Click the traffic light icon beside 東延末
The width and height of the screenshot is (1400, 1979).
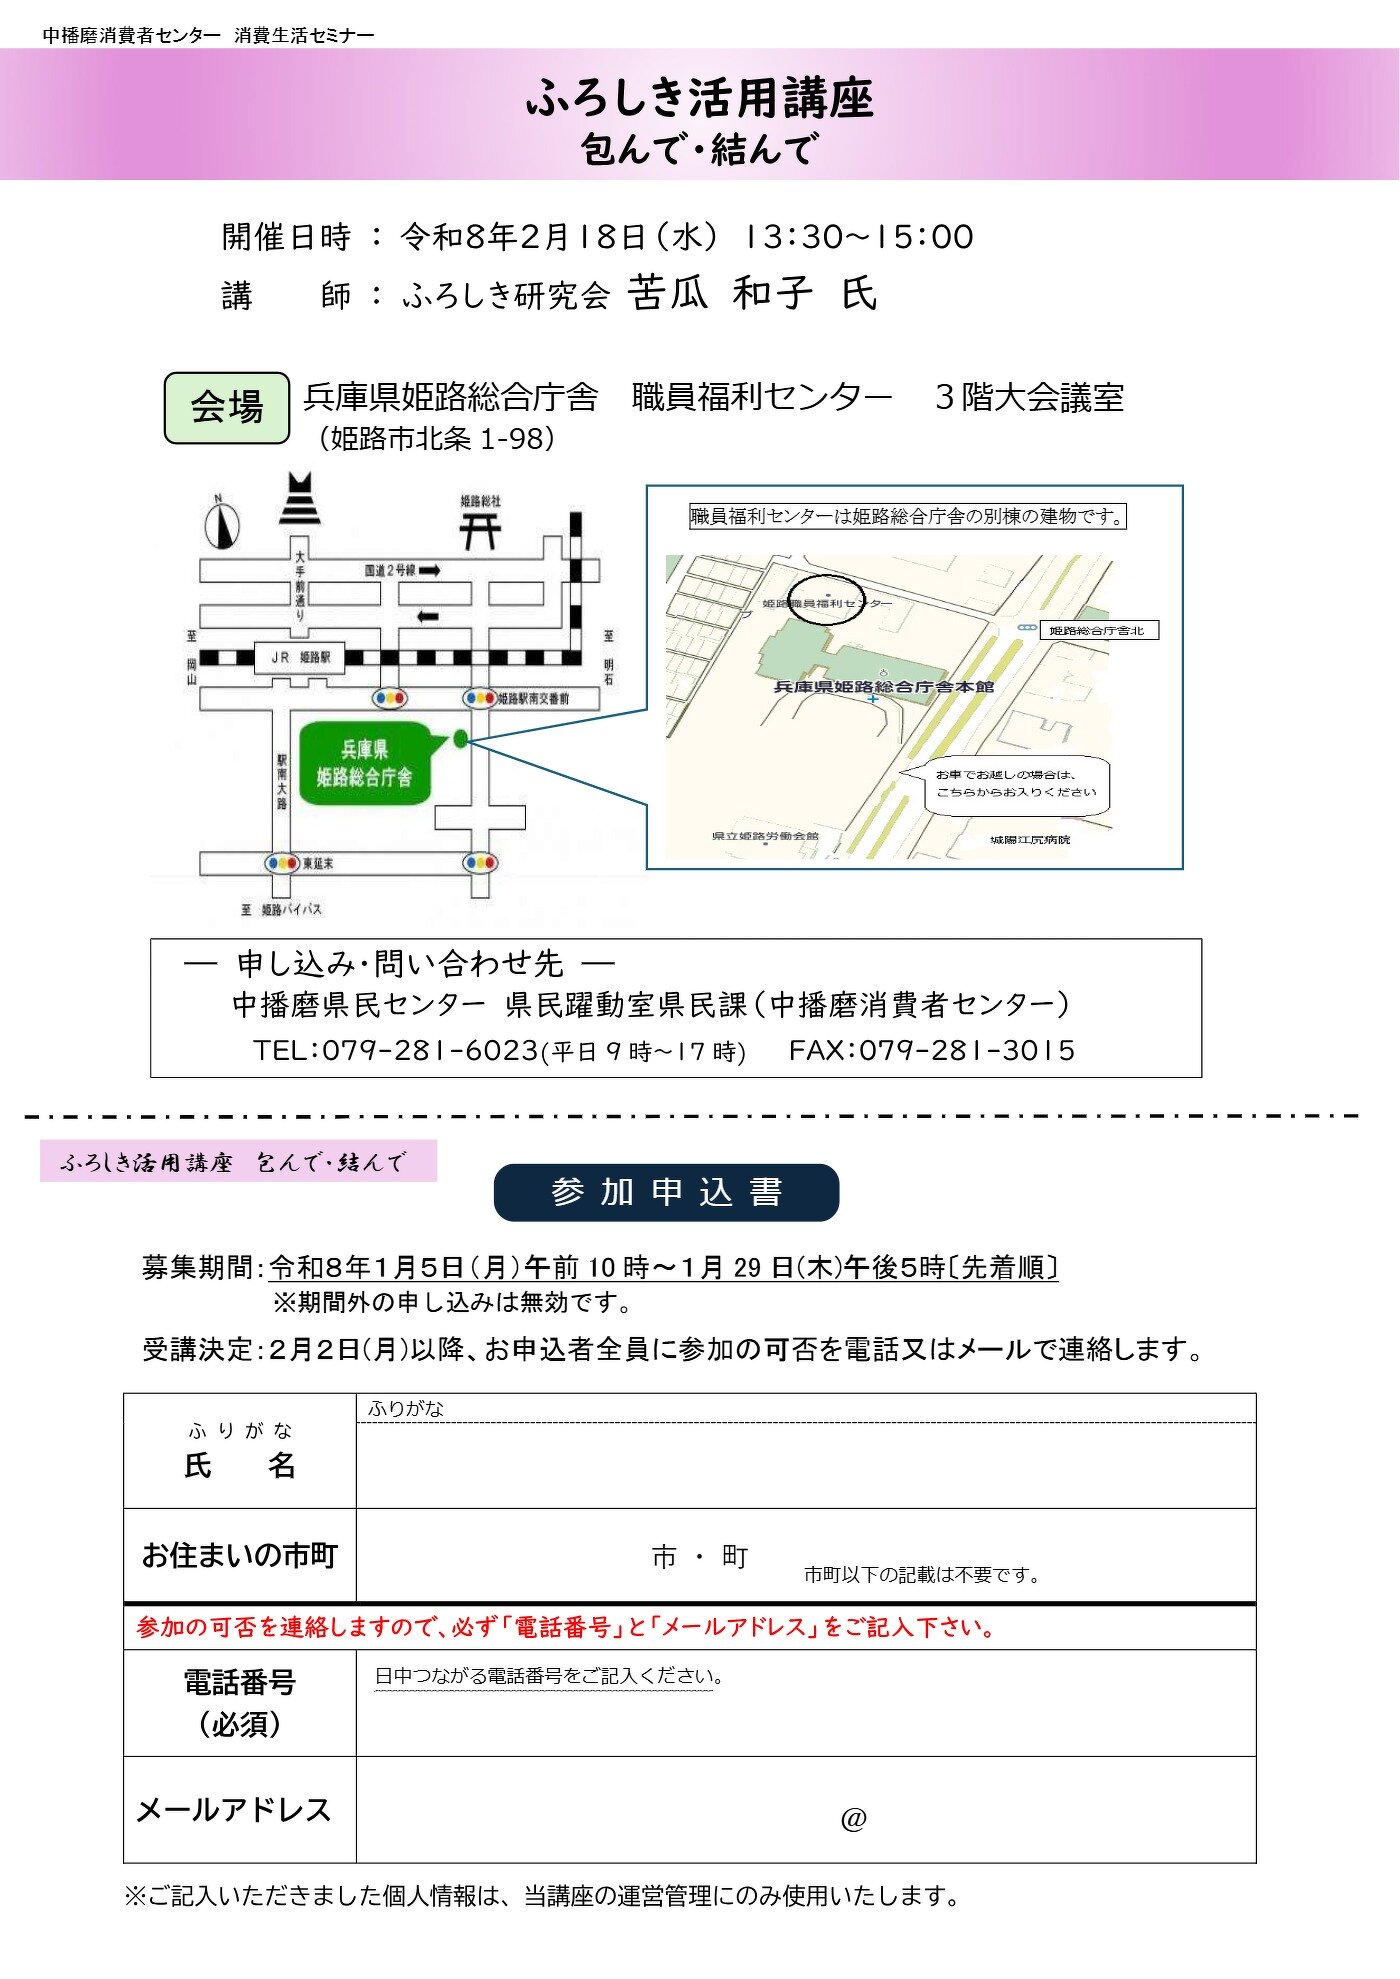[282, 863]
